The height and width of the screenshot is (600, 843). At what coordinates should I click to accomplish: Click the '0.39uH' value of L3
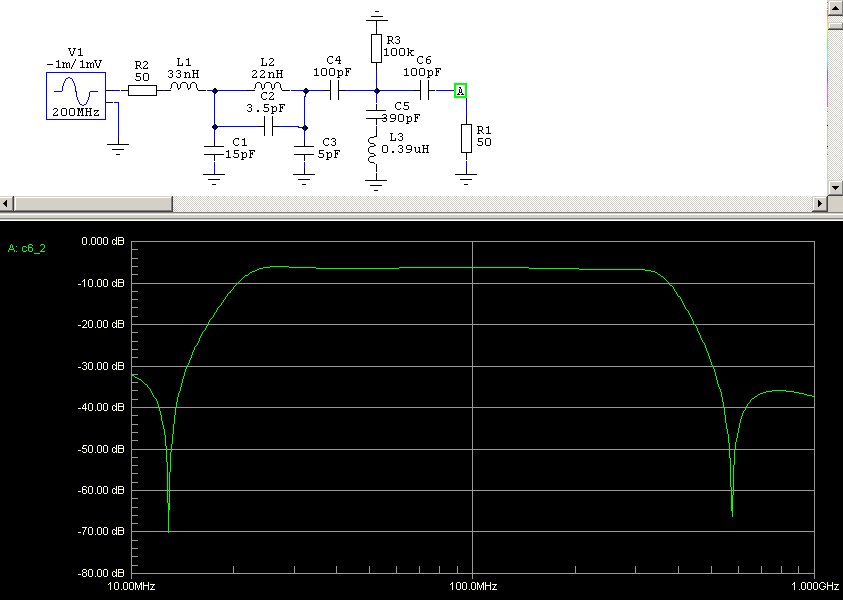405,149
